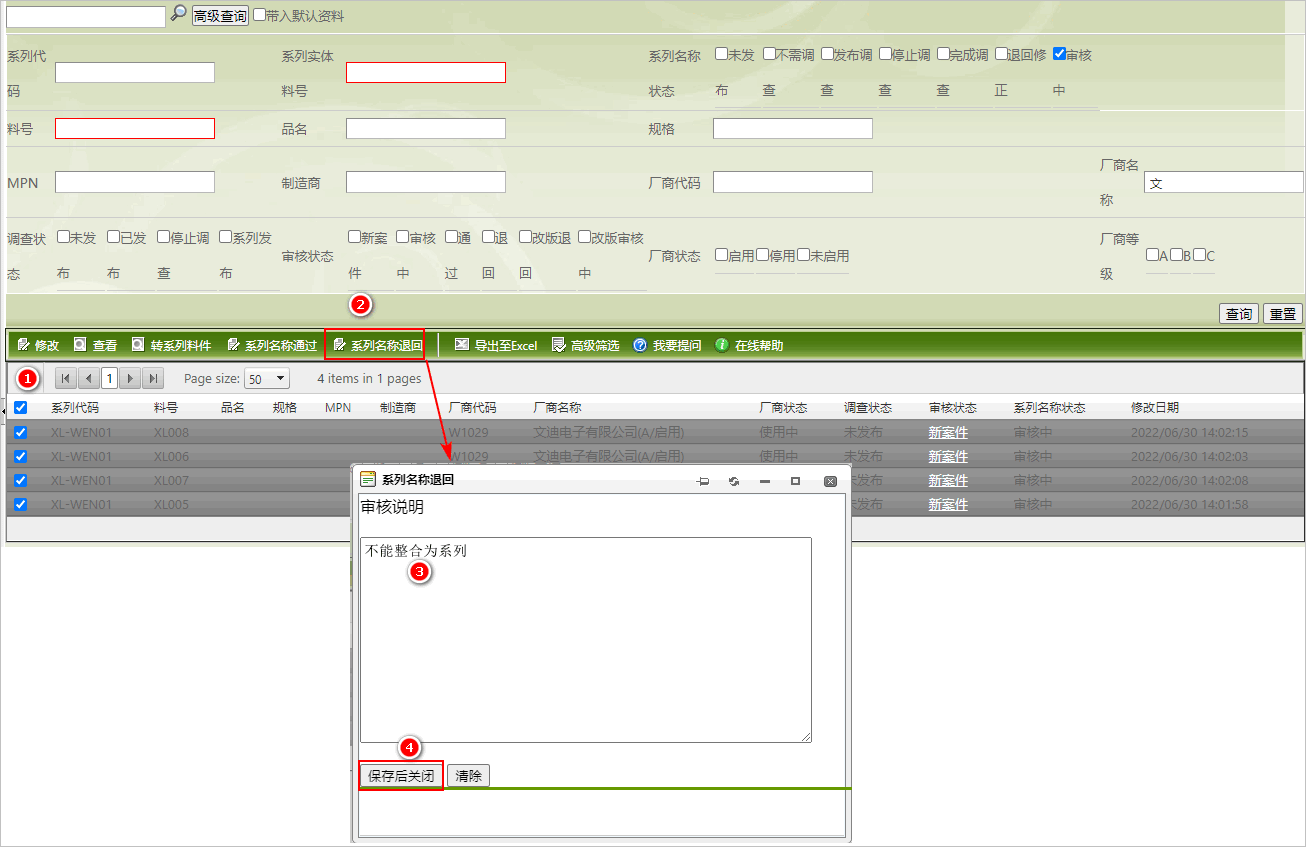Viewport: 1306px width, 847px height.
Task: Focus the 系列实体料号 input field
Action: pyautogui.click(x=426, y=72)
